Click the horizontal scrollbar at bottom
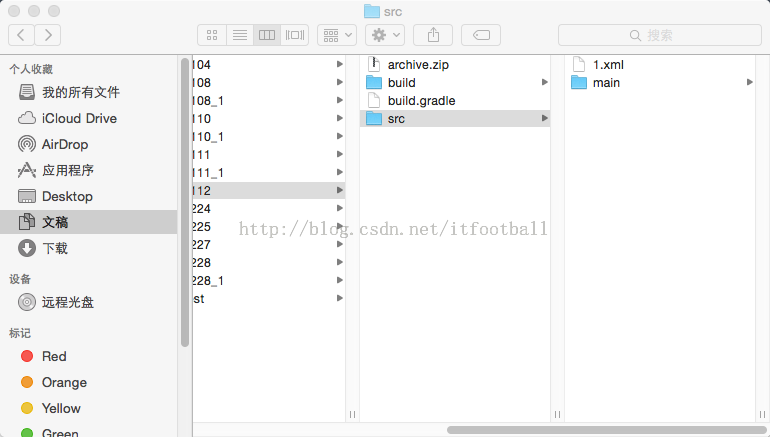 (600, 430)
